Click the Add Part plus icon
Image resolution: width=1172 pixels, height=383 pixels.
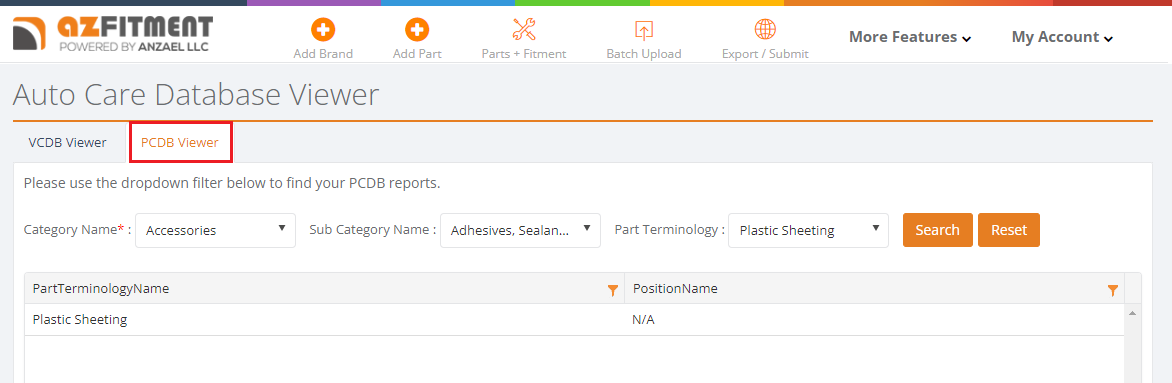click(x=417, y=30)
